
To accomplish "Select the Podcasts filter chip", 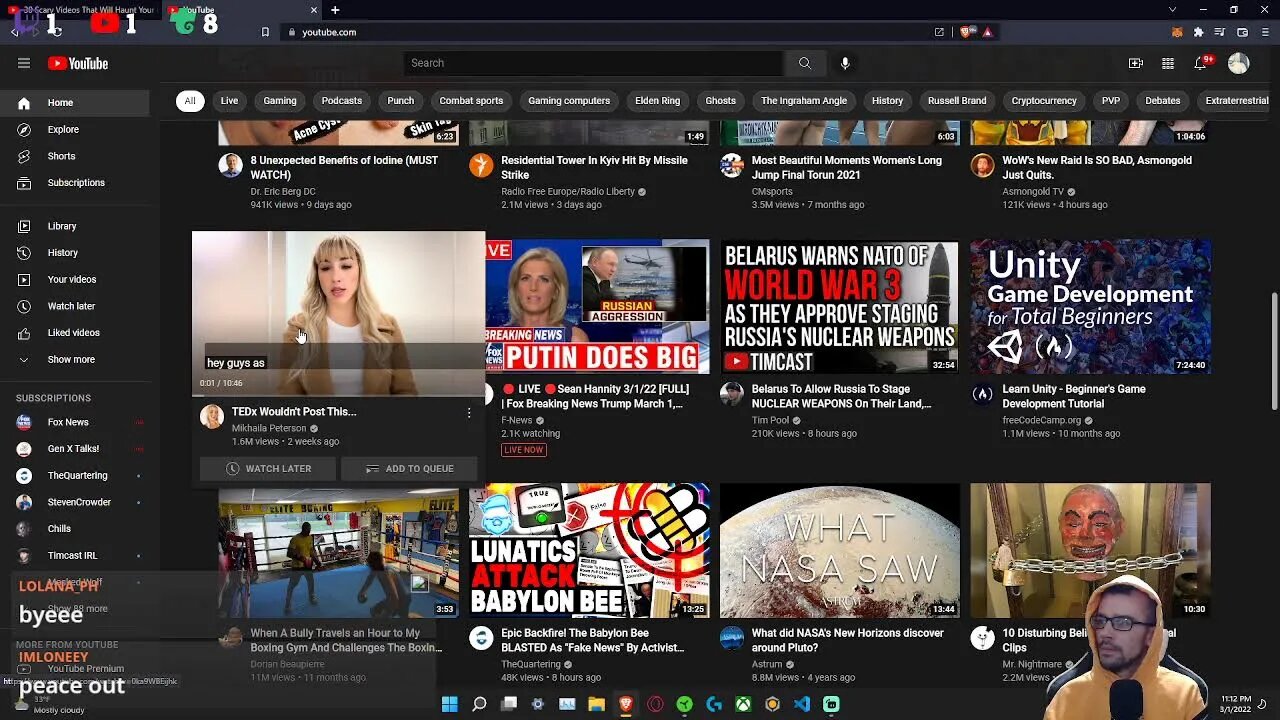I will point(341,101).
